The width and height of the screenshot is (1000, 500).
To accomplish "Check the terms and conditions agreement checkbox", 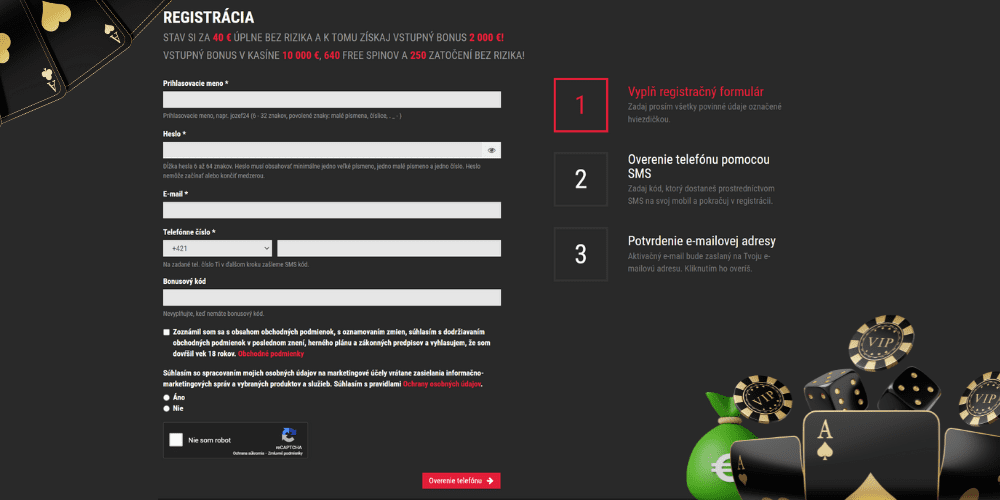I will tap(165, 331).
